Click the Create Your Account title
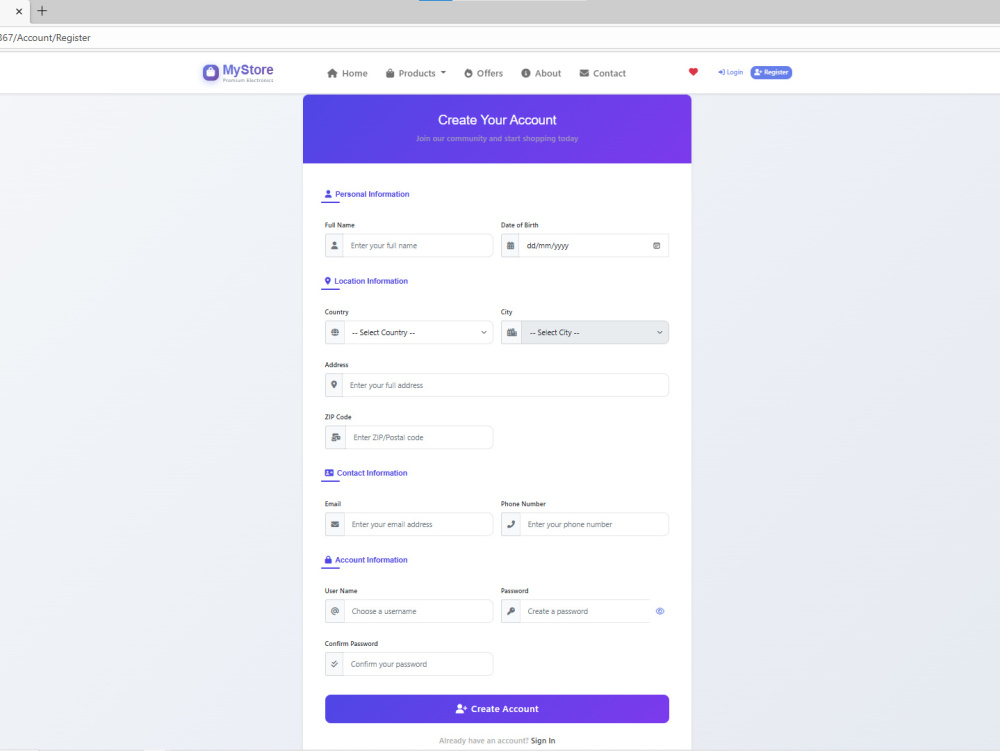This screenshot has width=1000, height=751. pyautogui.click(x=497, y=120)
